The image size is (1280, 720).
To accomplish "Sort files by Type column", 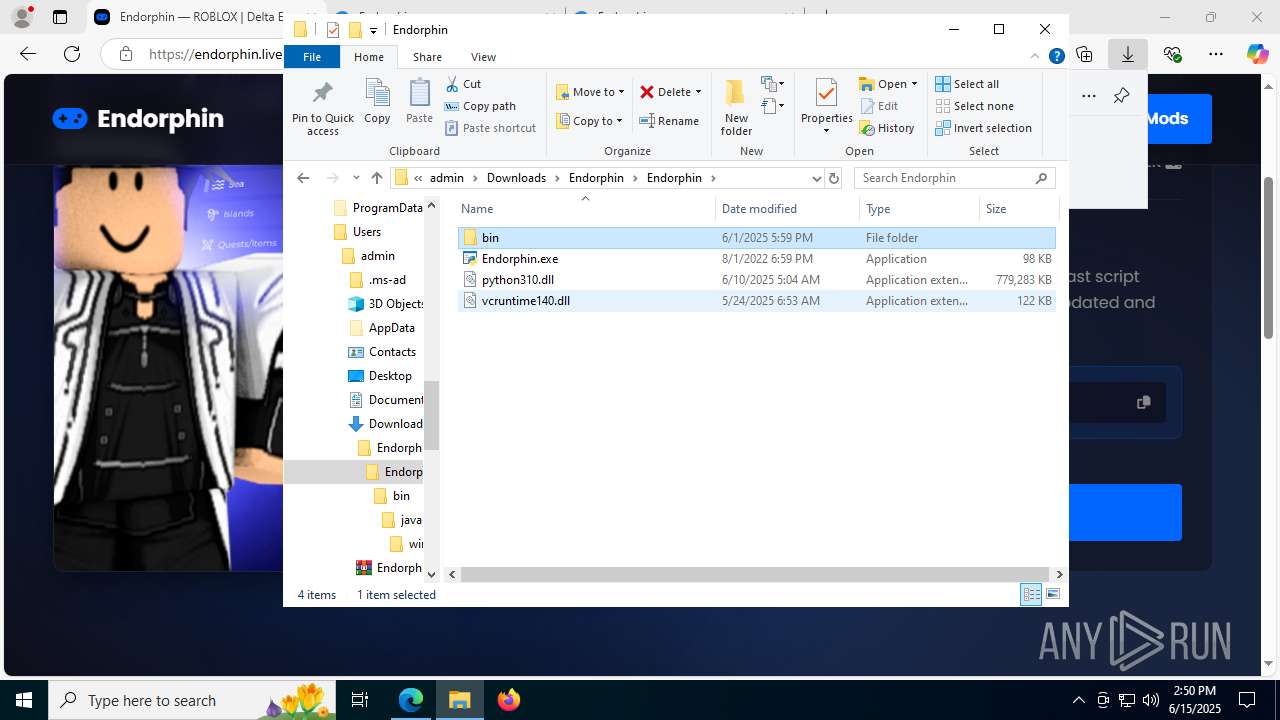I will coord(919,209).
